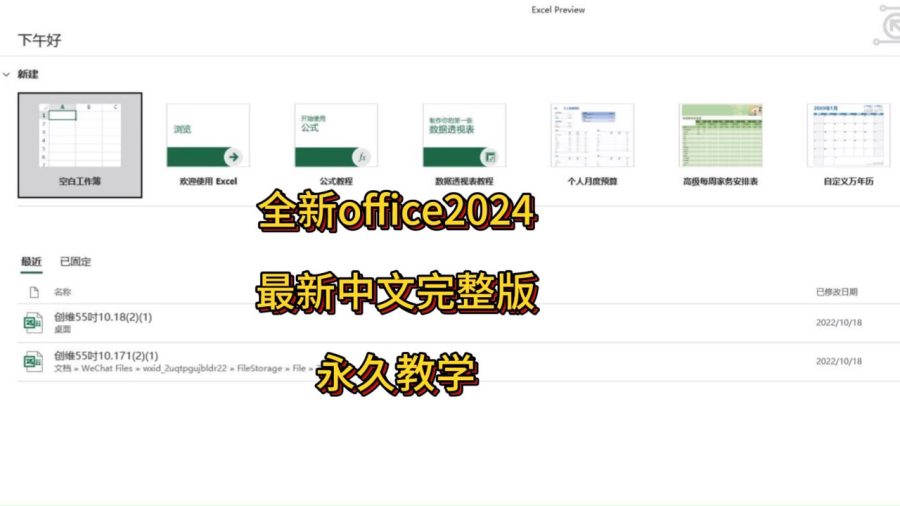Click the 下午好 greeting heading
Viewport: 900px width, 506px height.
pos(40,40)
